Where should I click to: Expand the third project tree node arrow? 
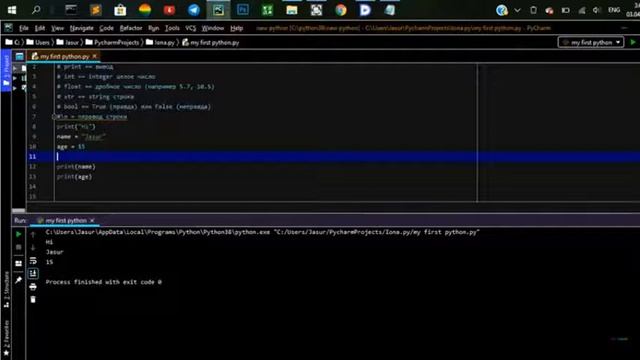pos(15,88)
